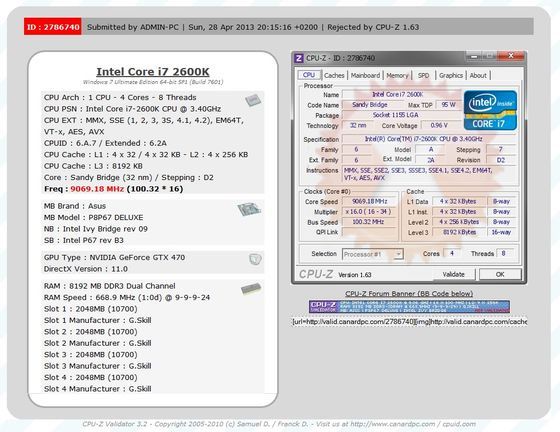Click the Bus Speed 100.32 MHz field
The image size is (560, 432).
pyautogui.click(x=369, y=222)
